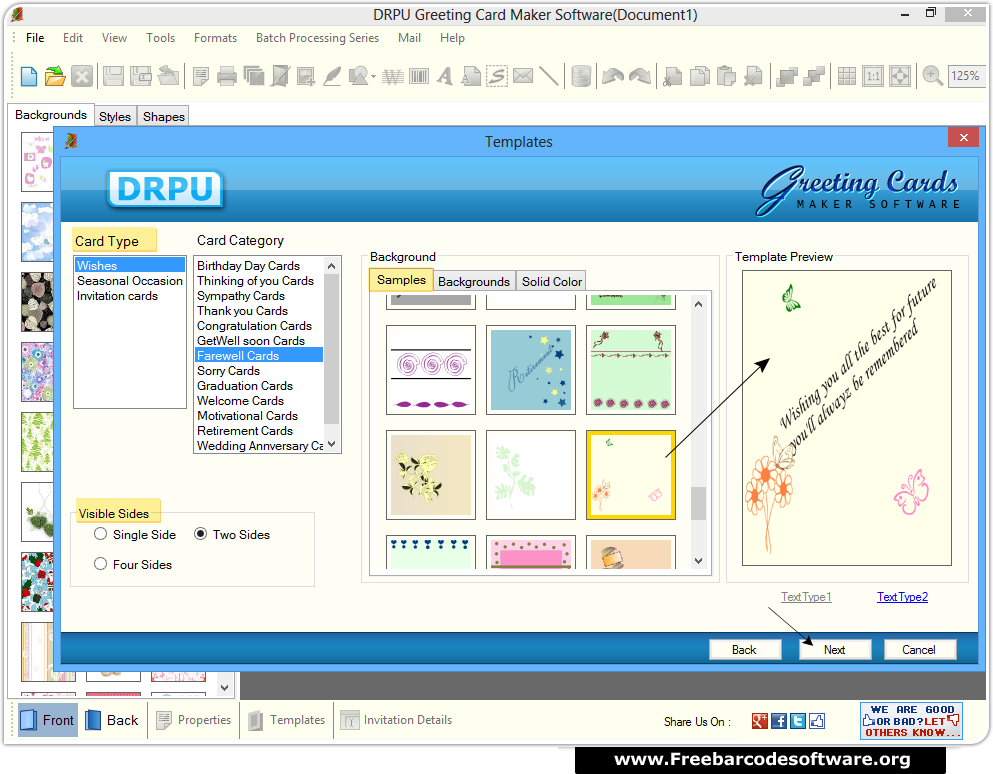The height and width of the screenshot is (774, 993).
Task: Click the Cancel button
Action: coord(919,649)
